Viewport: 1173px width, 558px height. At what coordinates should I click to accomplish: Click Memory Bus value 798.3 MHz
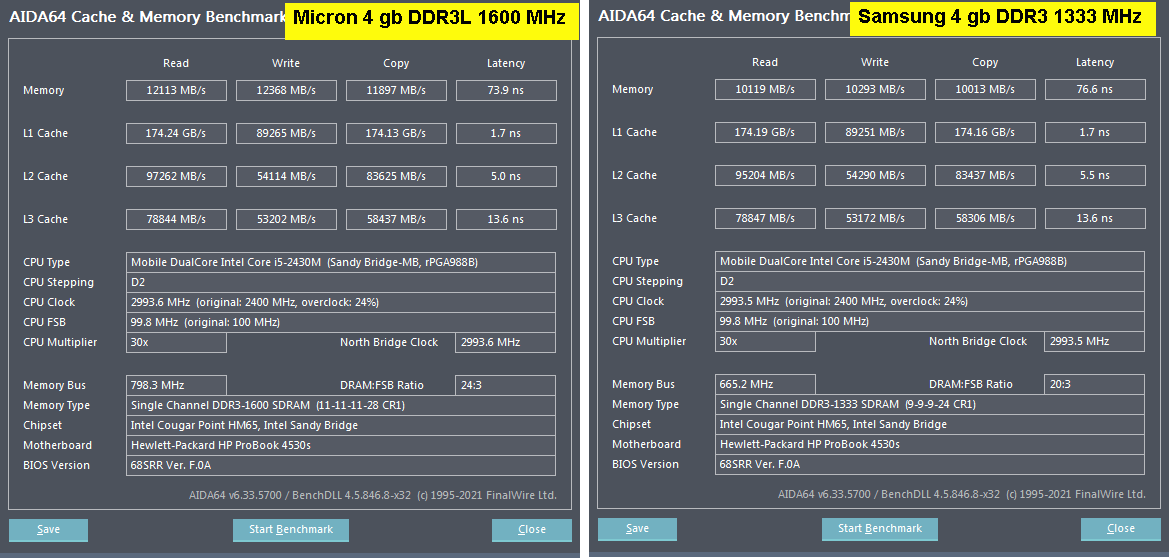(177, 385)
